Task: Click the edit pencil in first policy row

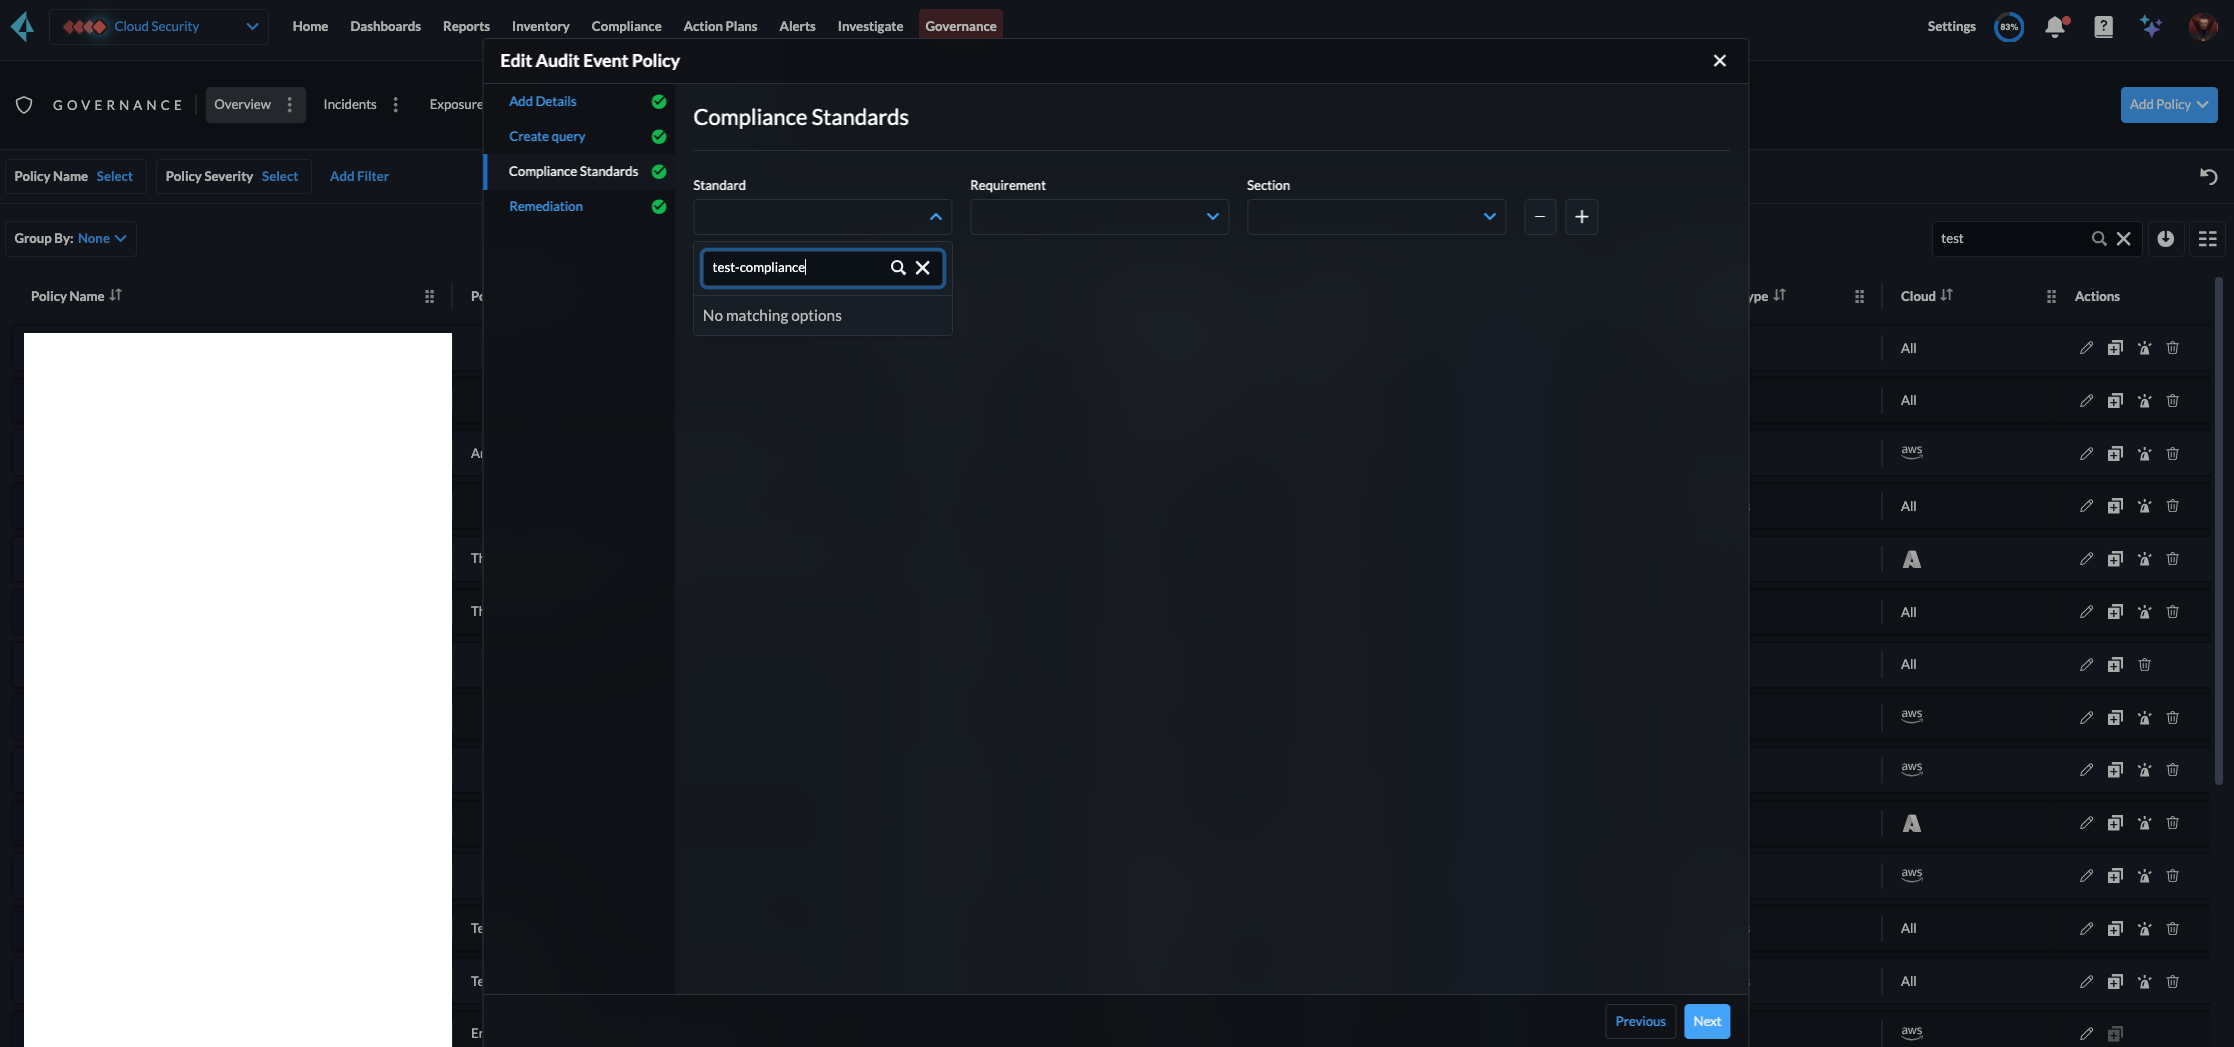Action: coord(2086,348)
